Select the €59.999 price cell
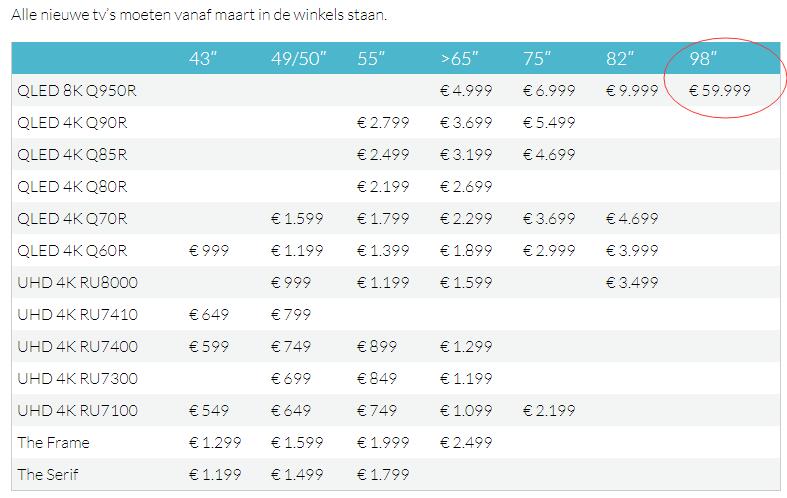Image resolution: width=787 pixels, height=498 pixels. [720, 90]
